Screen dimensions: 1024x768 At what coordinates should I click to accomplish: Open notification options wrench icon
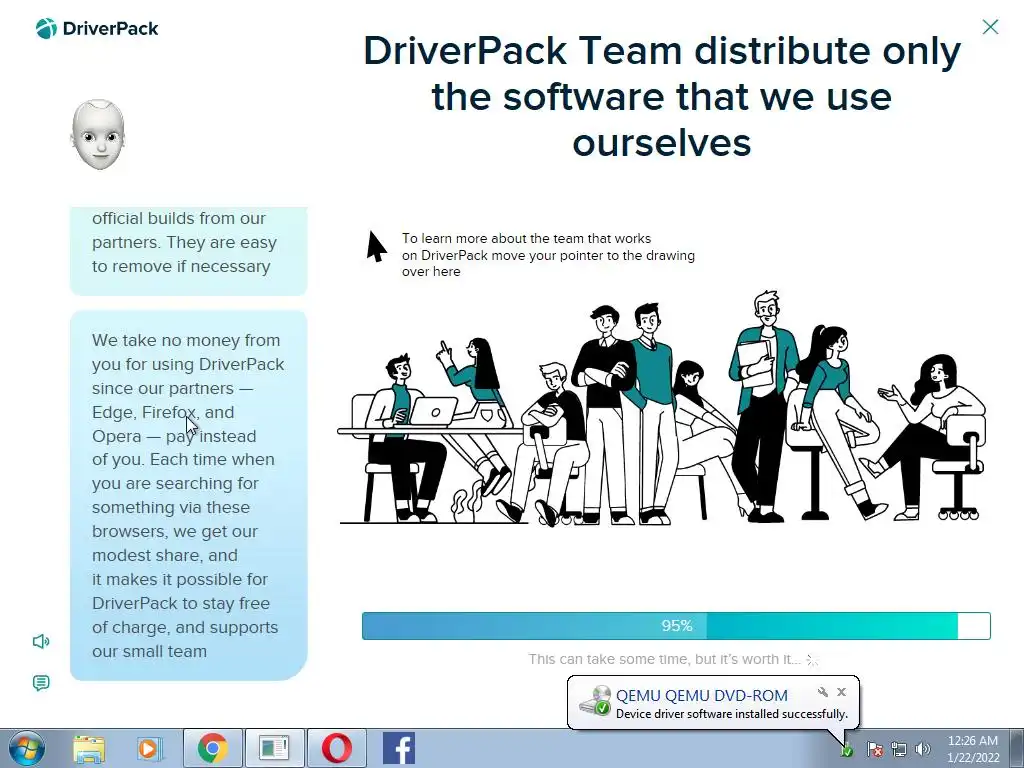click(x=823, y=692)
